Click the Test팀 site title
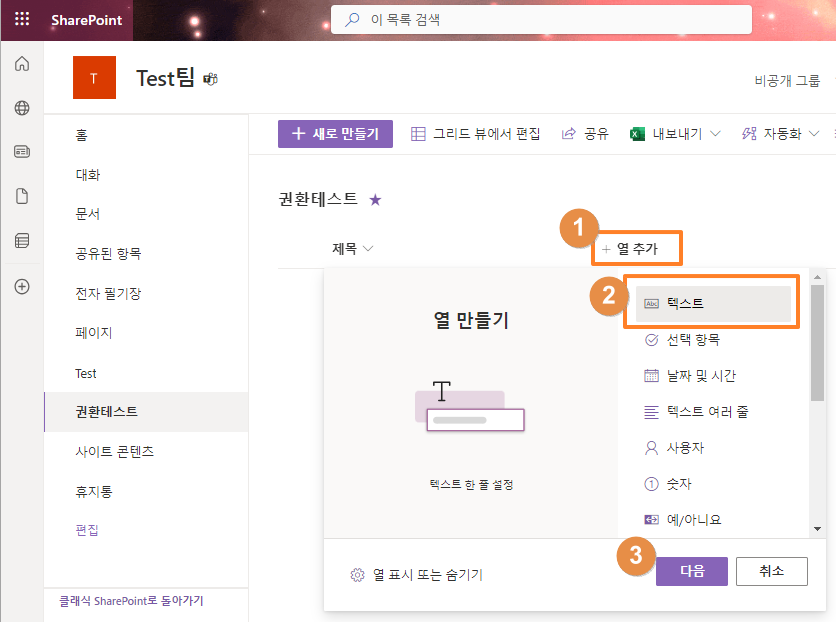The width and height of the screenshot is (836, 622). [165, 78]
